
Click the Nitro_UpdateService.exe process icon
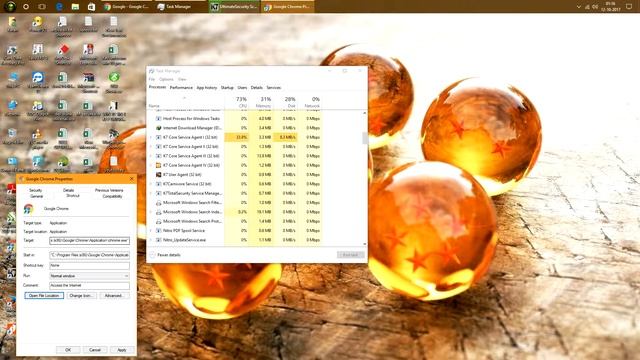158,240
